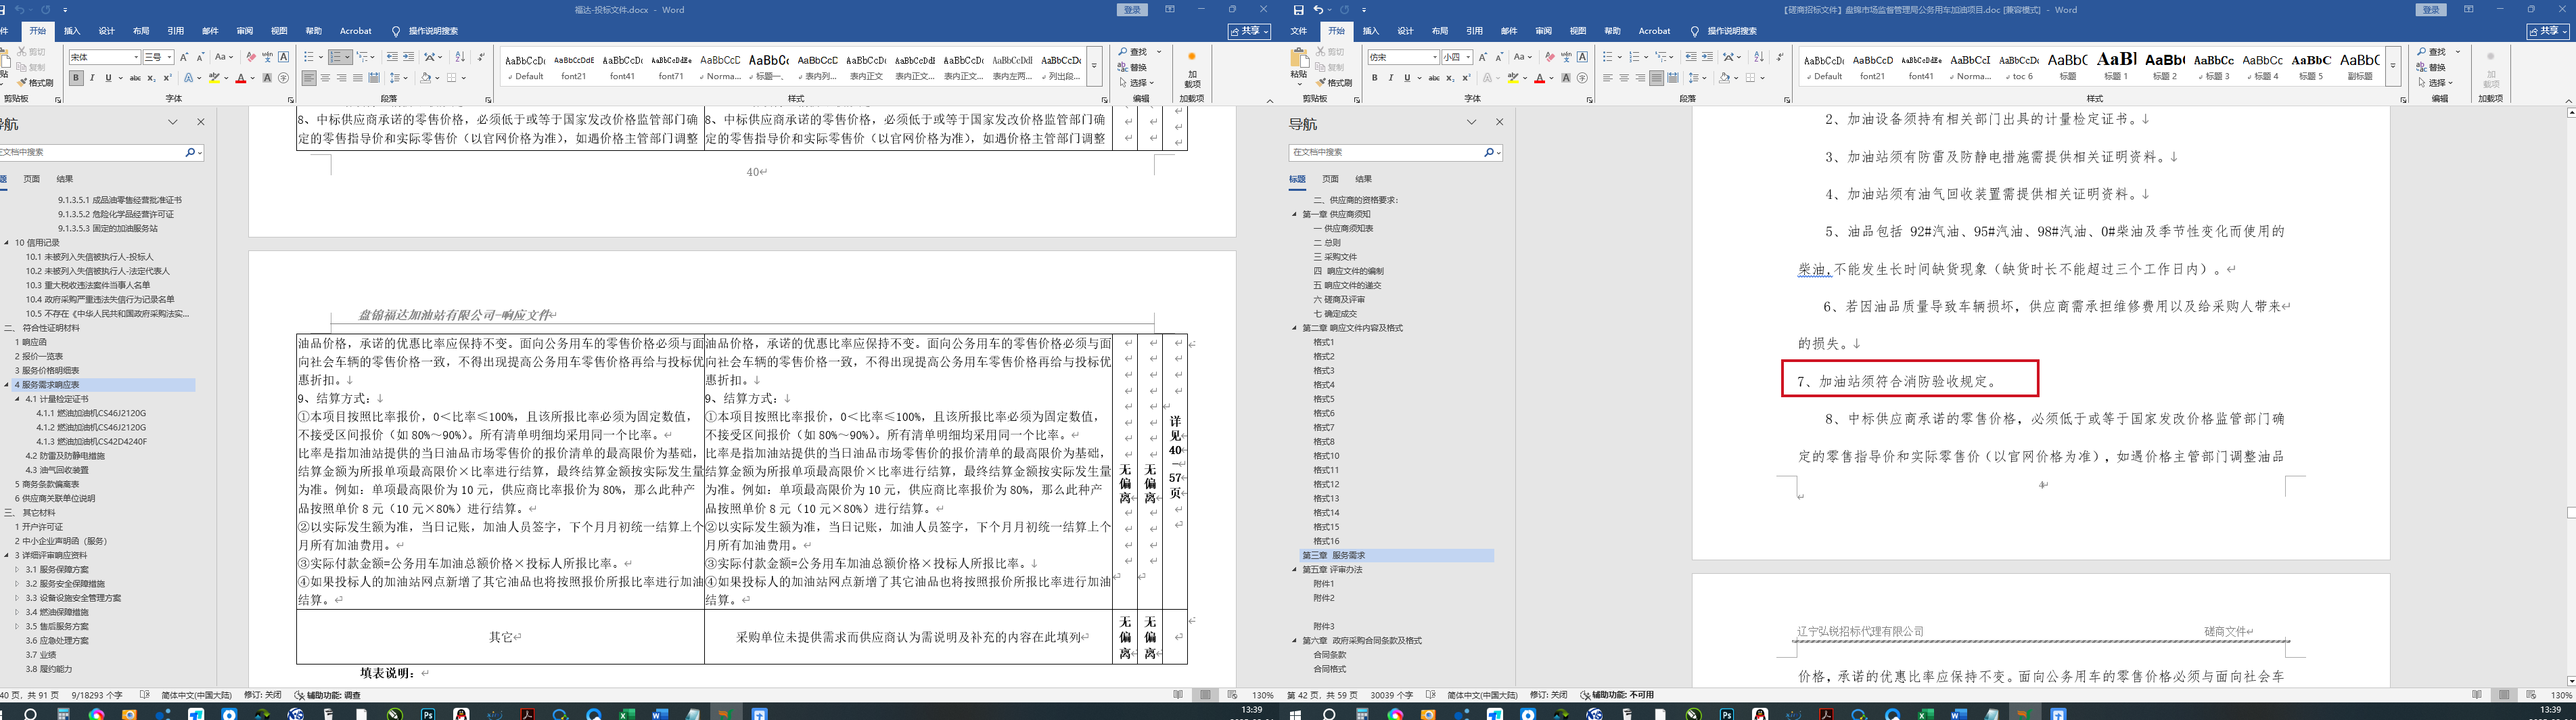Click text highlight color in left window

[214, 78]
